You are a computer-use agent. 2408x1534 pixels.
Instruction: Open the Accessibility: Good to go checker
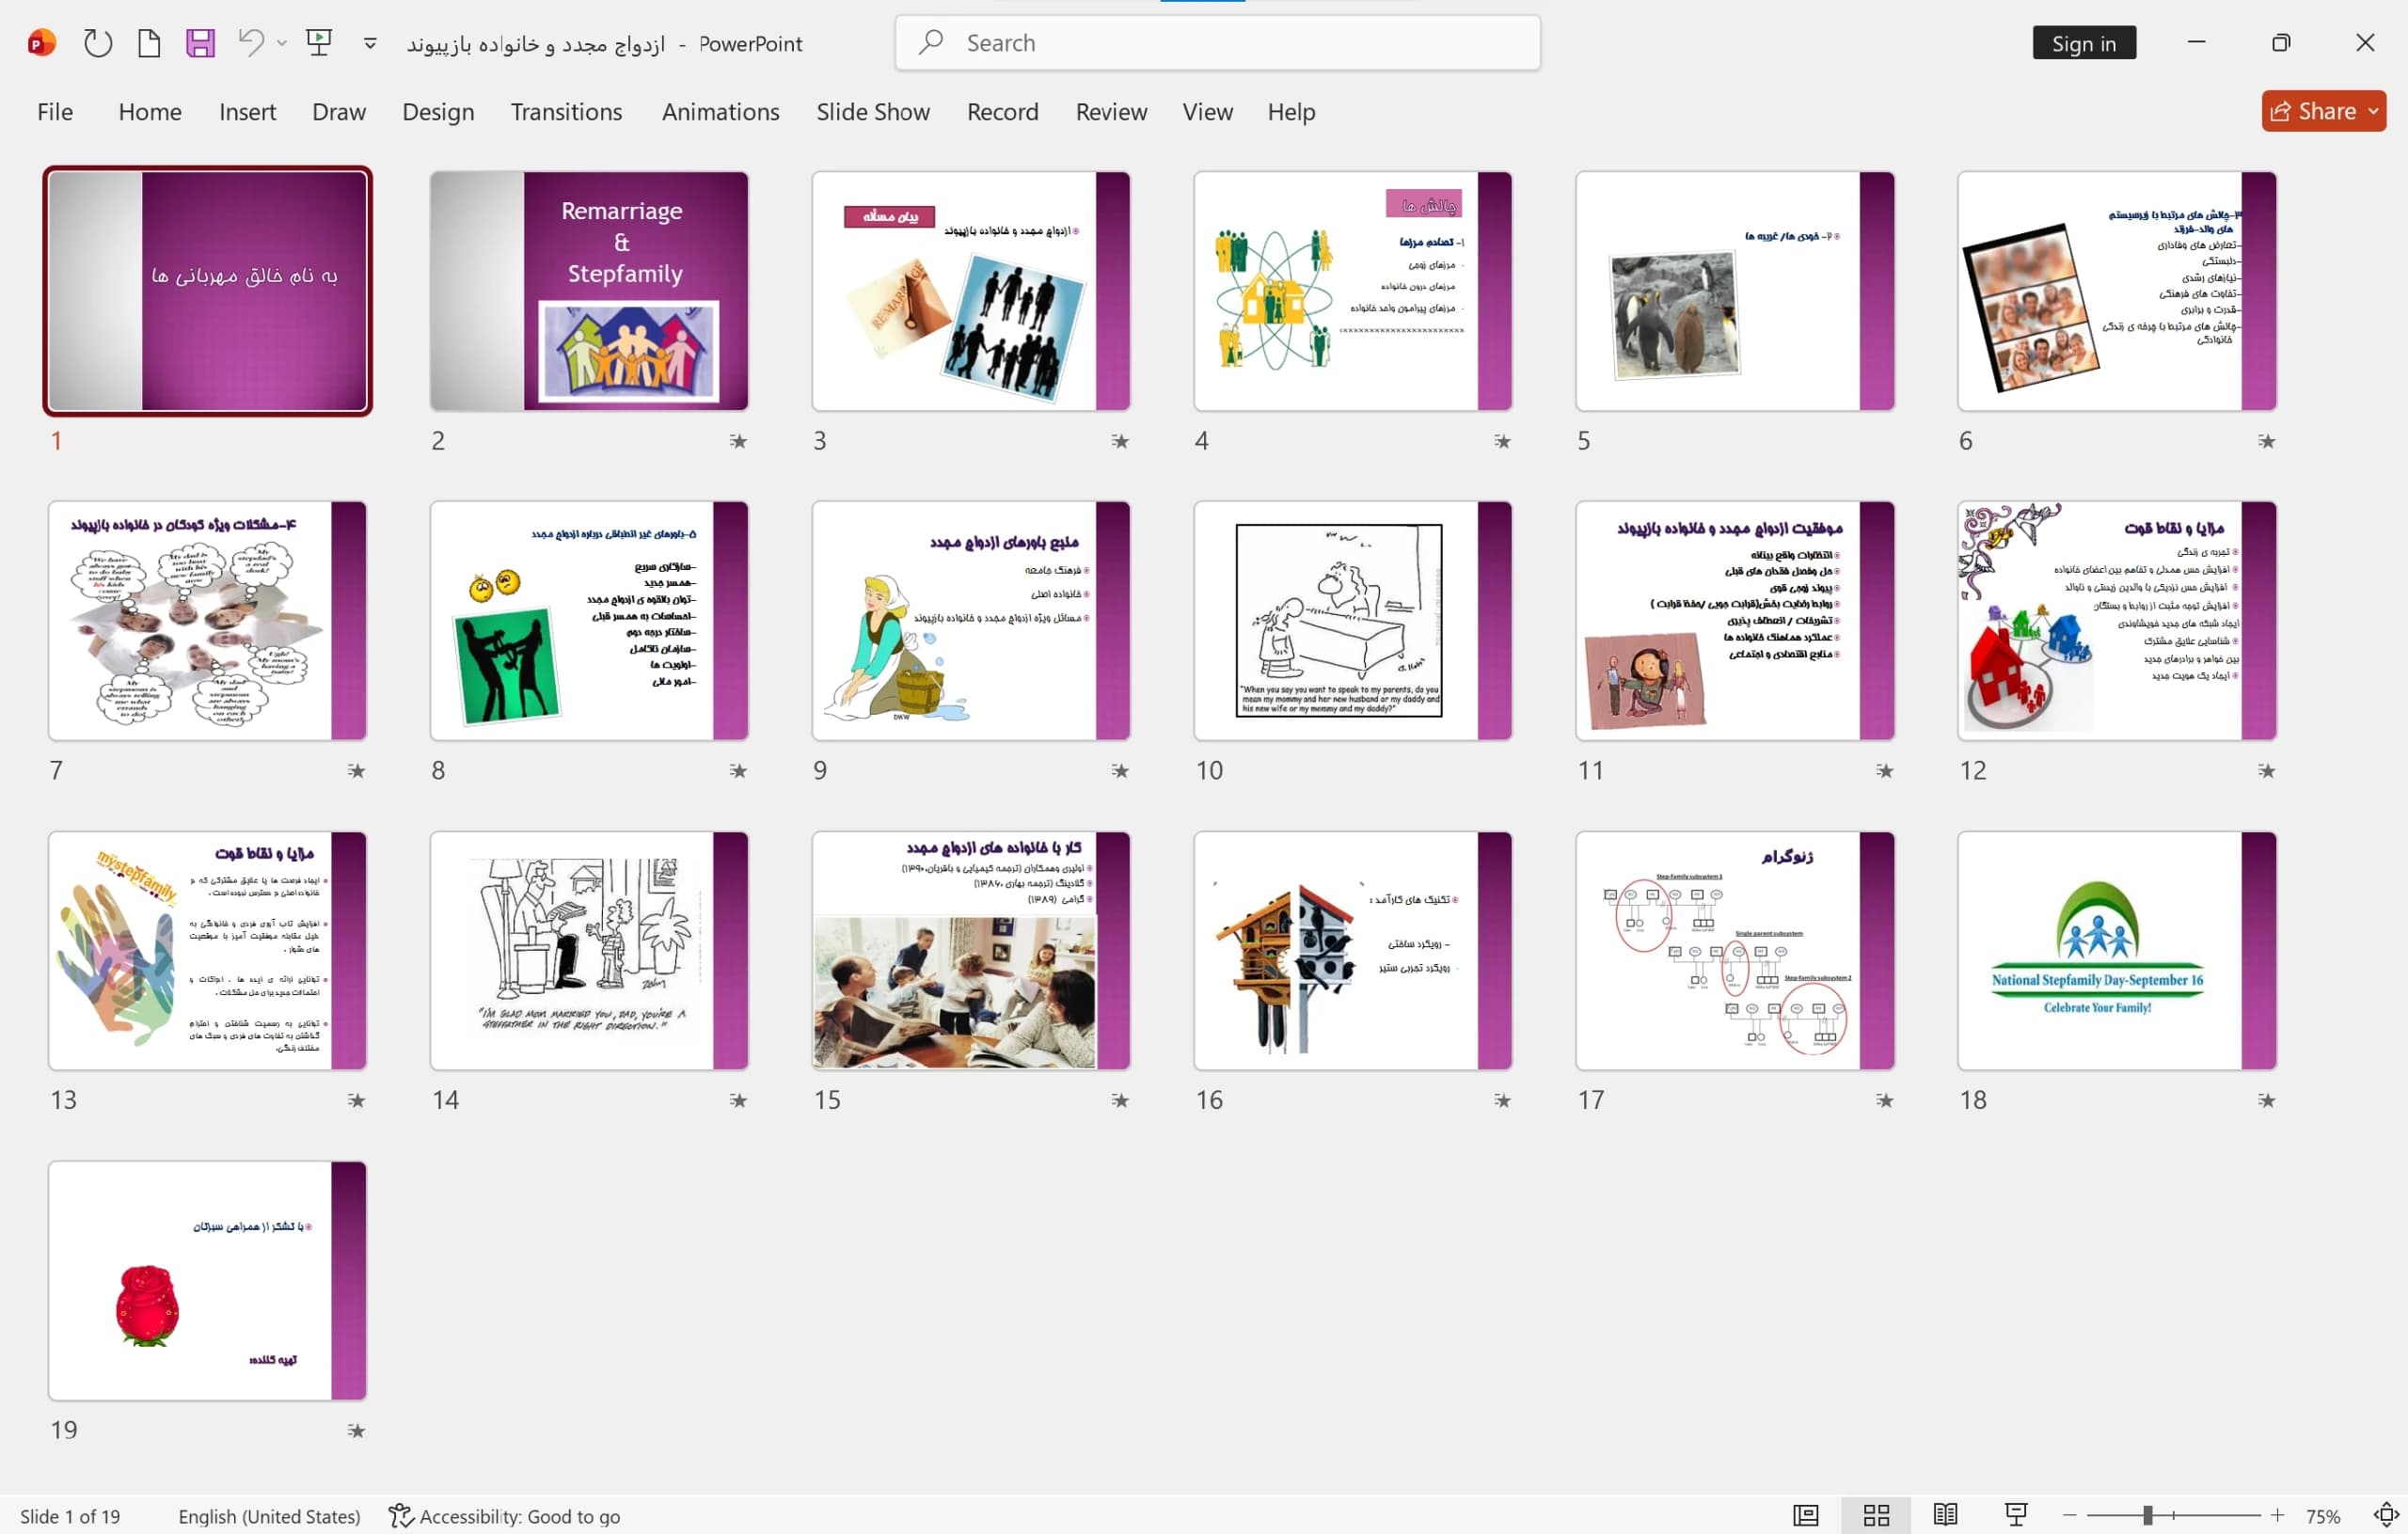(504, 1516)
